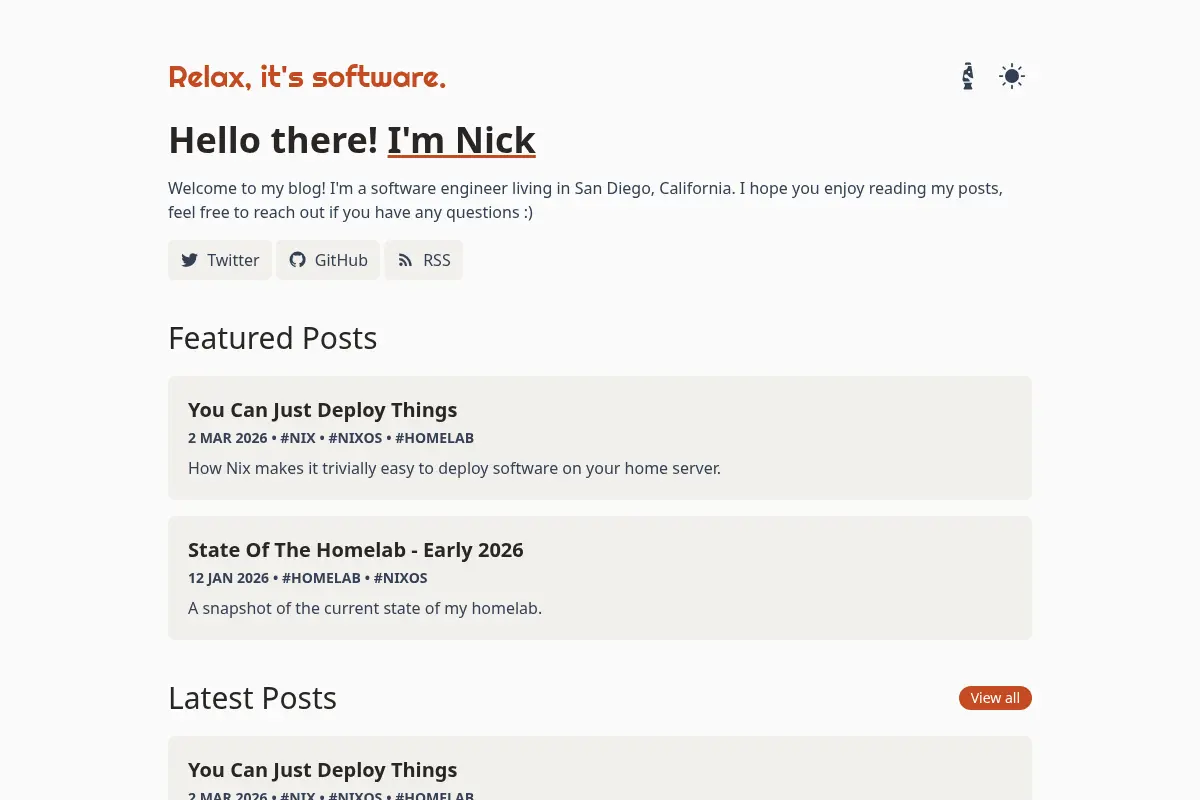
Task: Open the GitHub octocat icon link
Action: 297,260
